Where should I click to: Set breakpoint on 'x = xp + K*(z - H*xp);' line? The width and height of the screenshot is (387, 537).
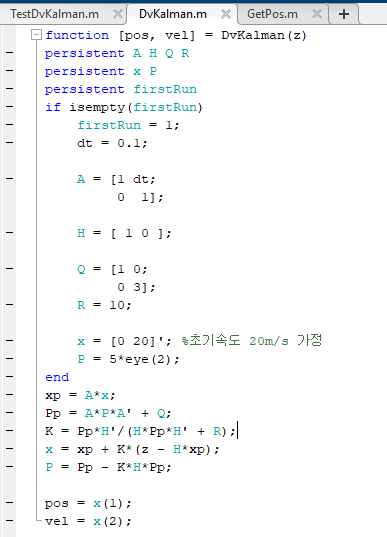[10, 449]
